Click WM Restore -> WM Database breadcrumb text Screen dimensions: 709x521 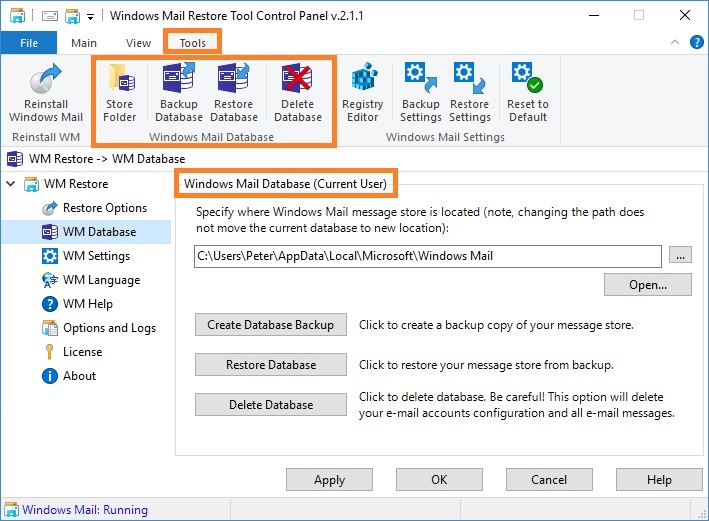coord(107,159)
